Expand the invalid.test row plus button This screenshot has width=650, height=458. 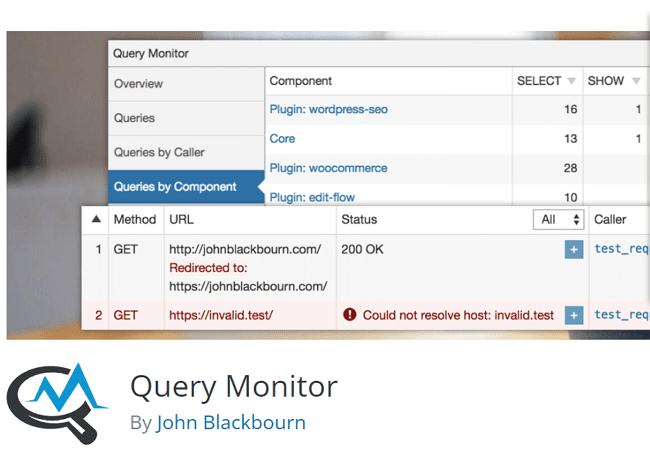pyautogui.click(x=574, y=315)
